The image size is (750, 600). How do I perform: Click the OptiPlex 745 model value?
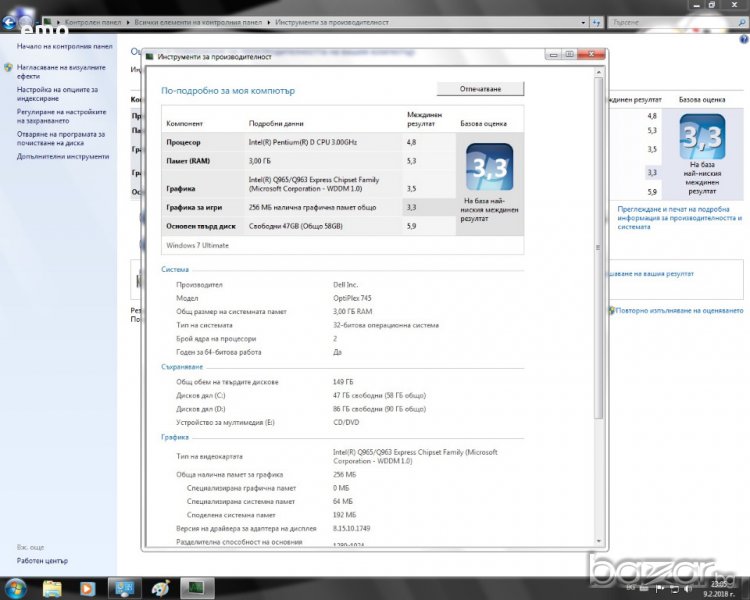(352, 298)
